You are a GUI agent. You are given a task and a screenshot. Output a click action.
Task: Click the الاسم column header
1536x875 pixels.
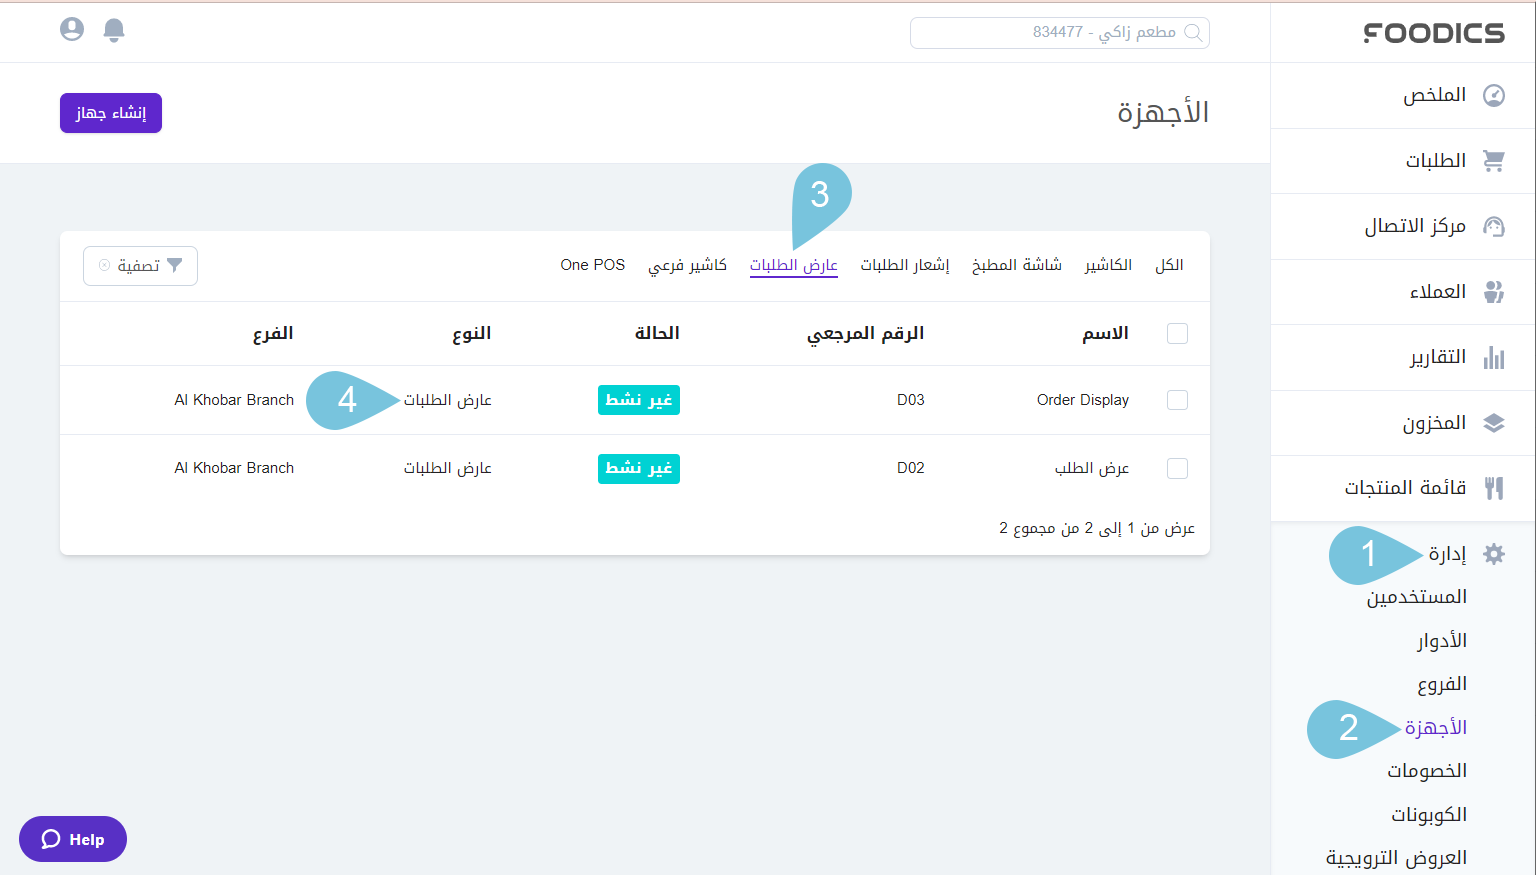point(1105,333)
